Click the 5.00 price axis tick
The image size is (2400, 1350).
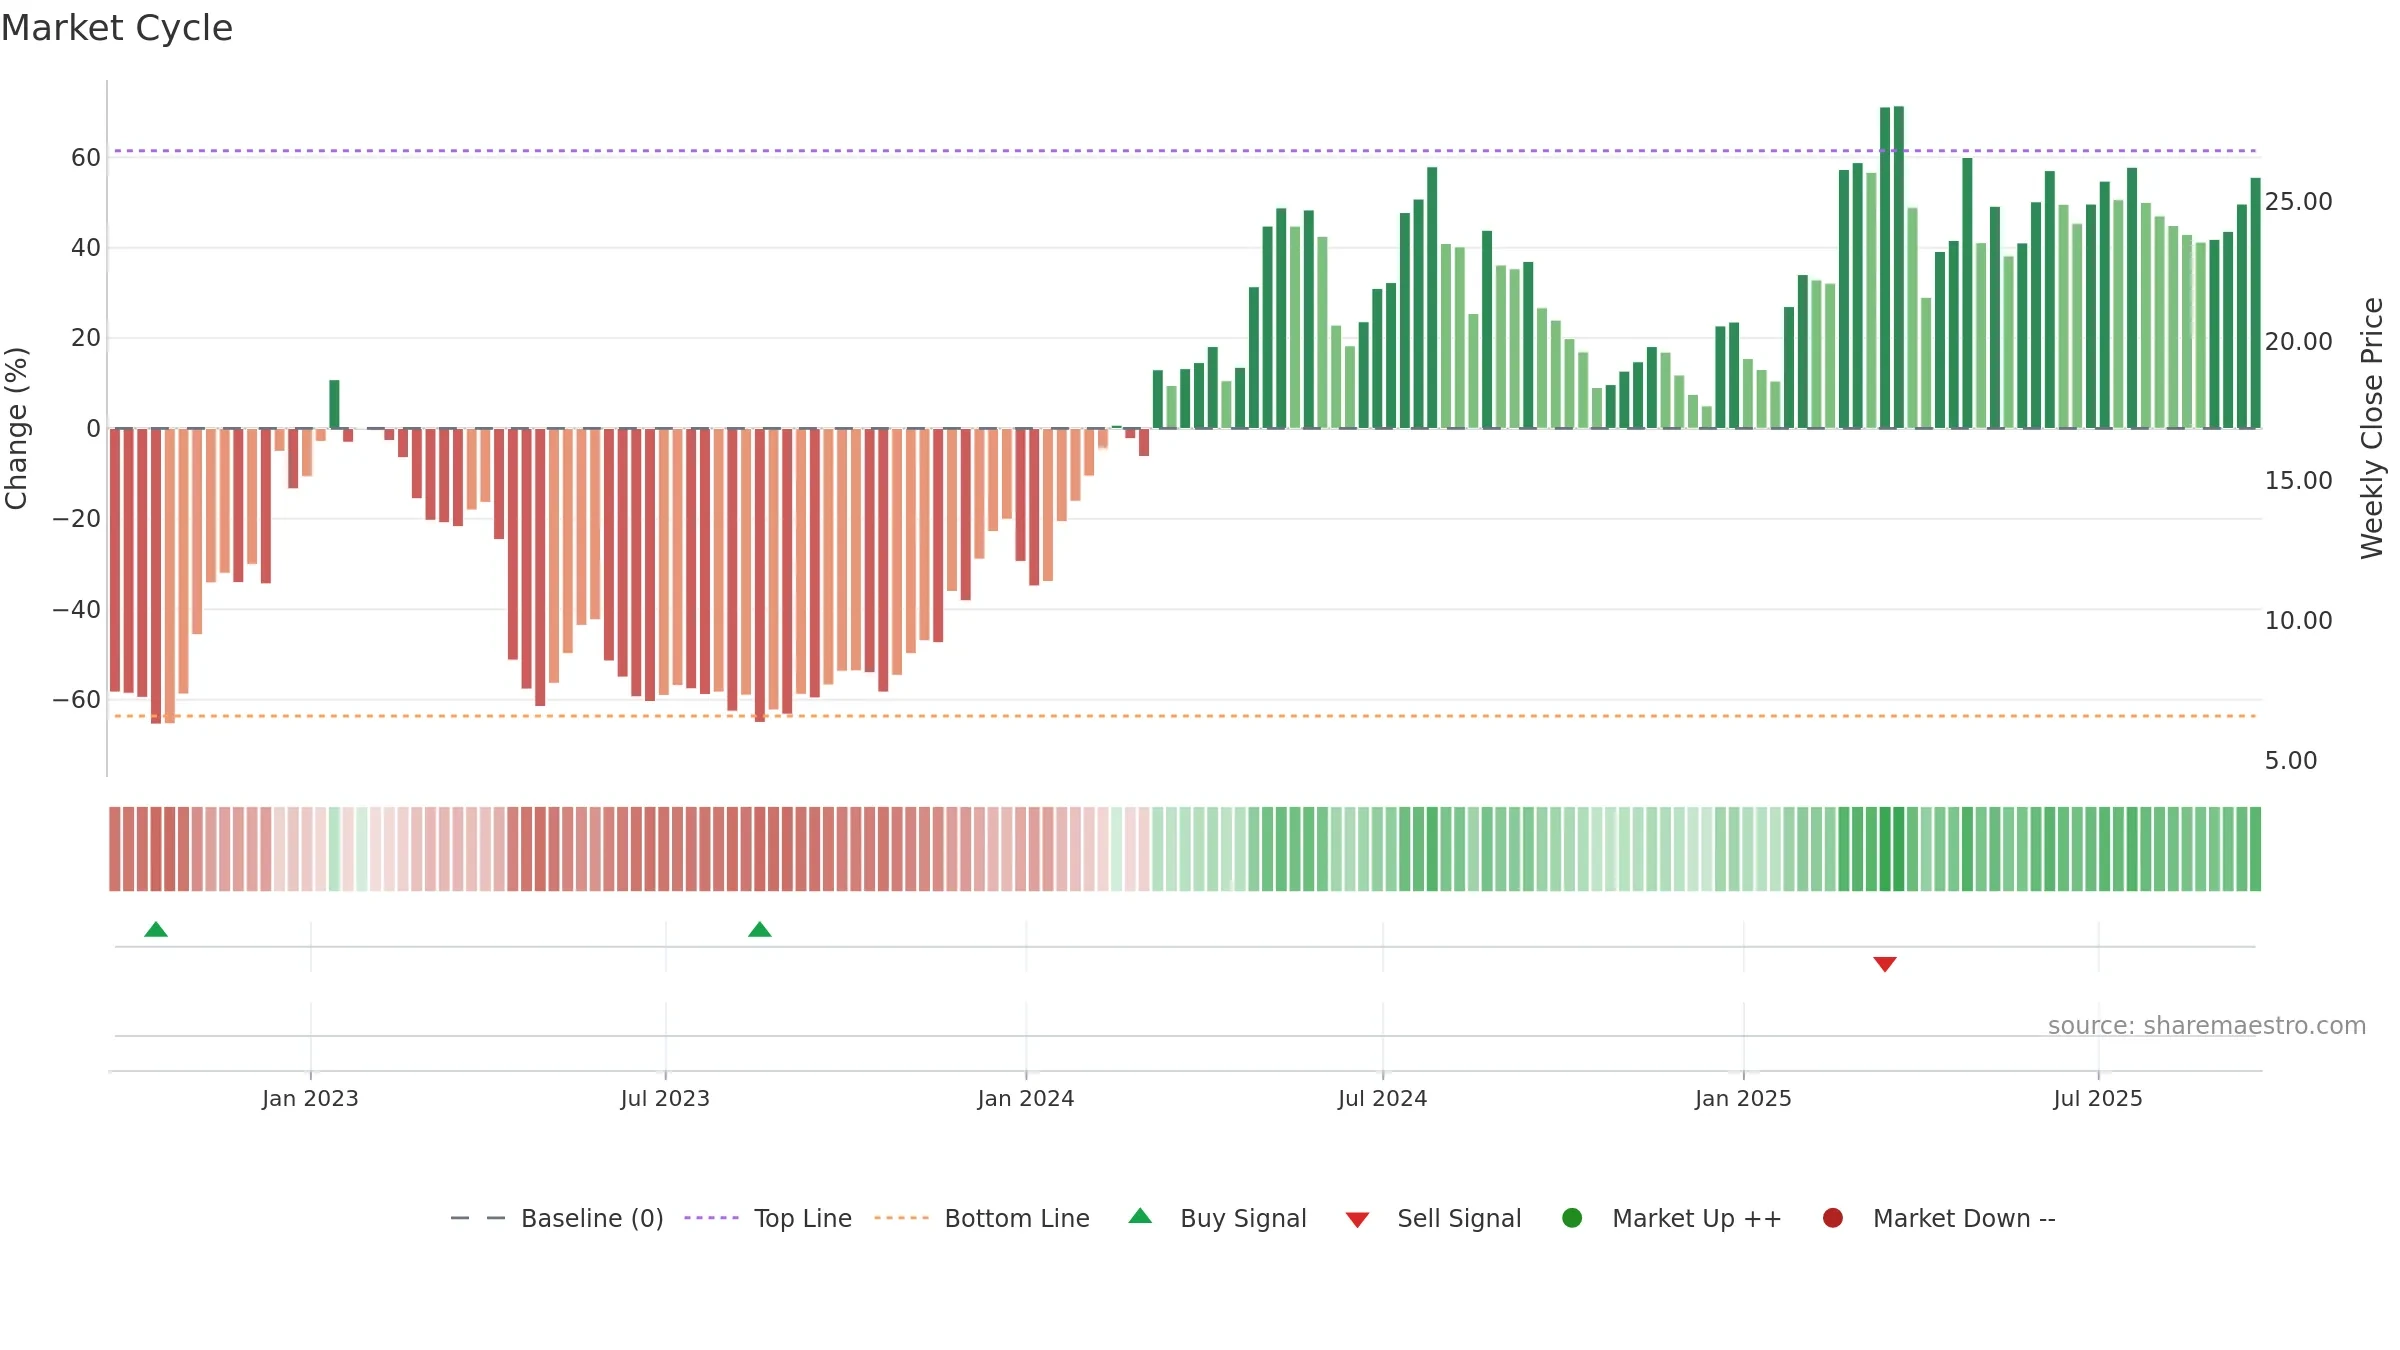pos(2291,761)
